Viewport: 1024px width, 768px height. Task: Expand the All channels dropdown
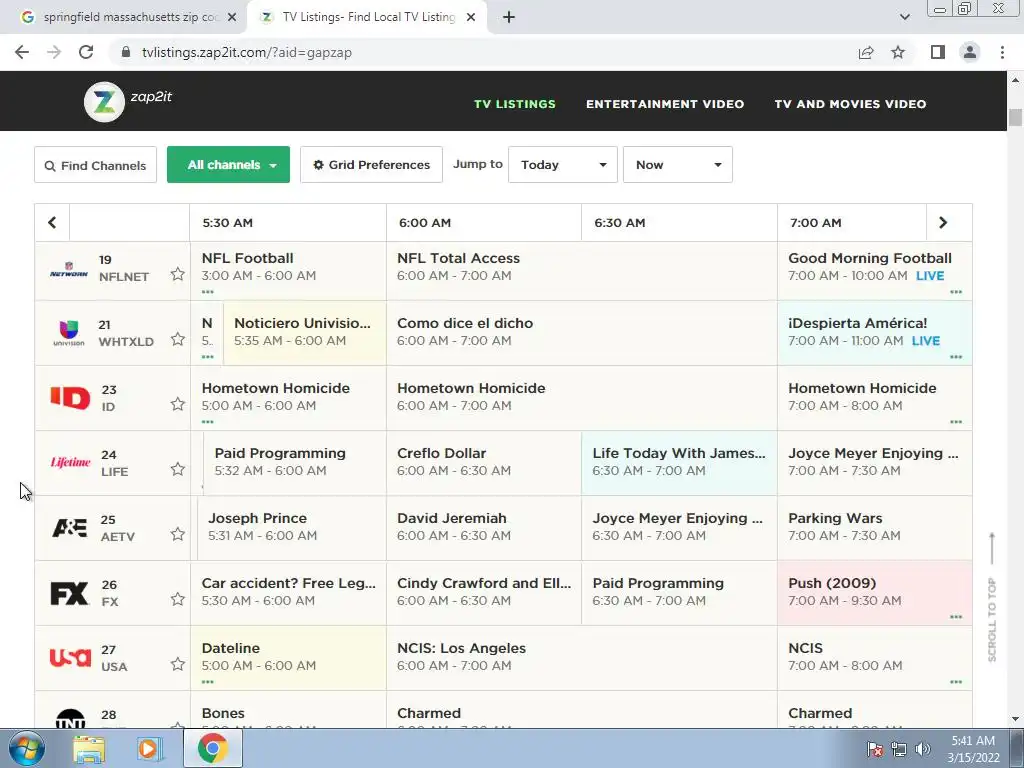(228, 165)
